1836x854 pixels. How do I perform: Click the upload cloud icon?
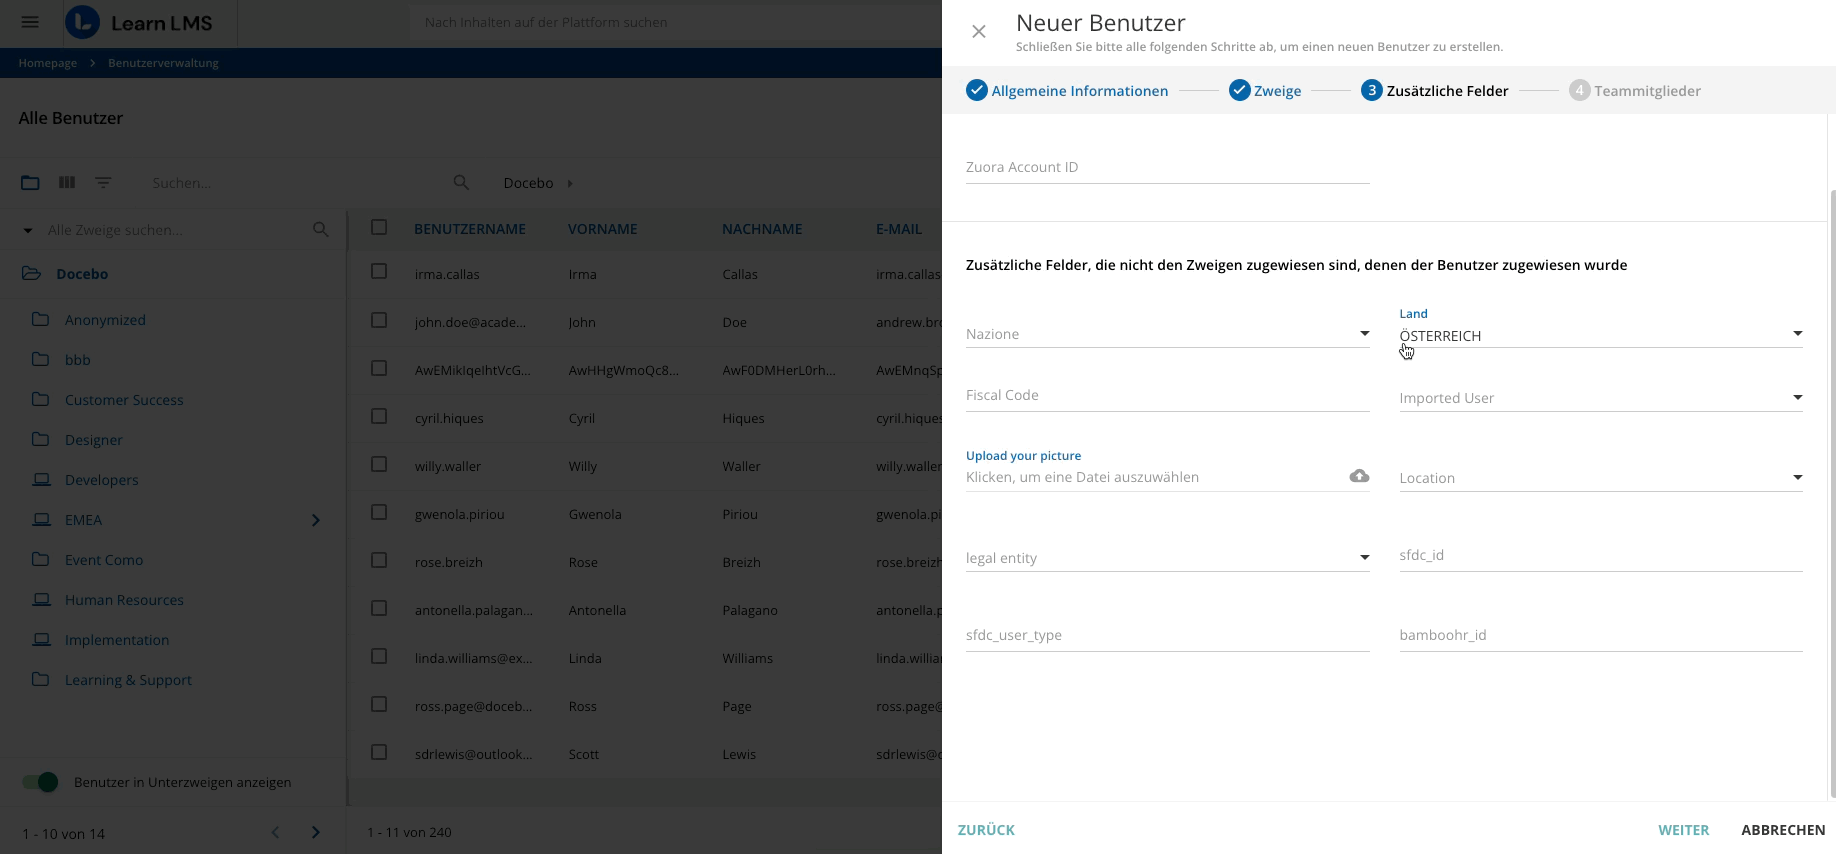[x=1359, y=476]
